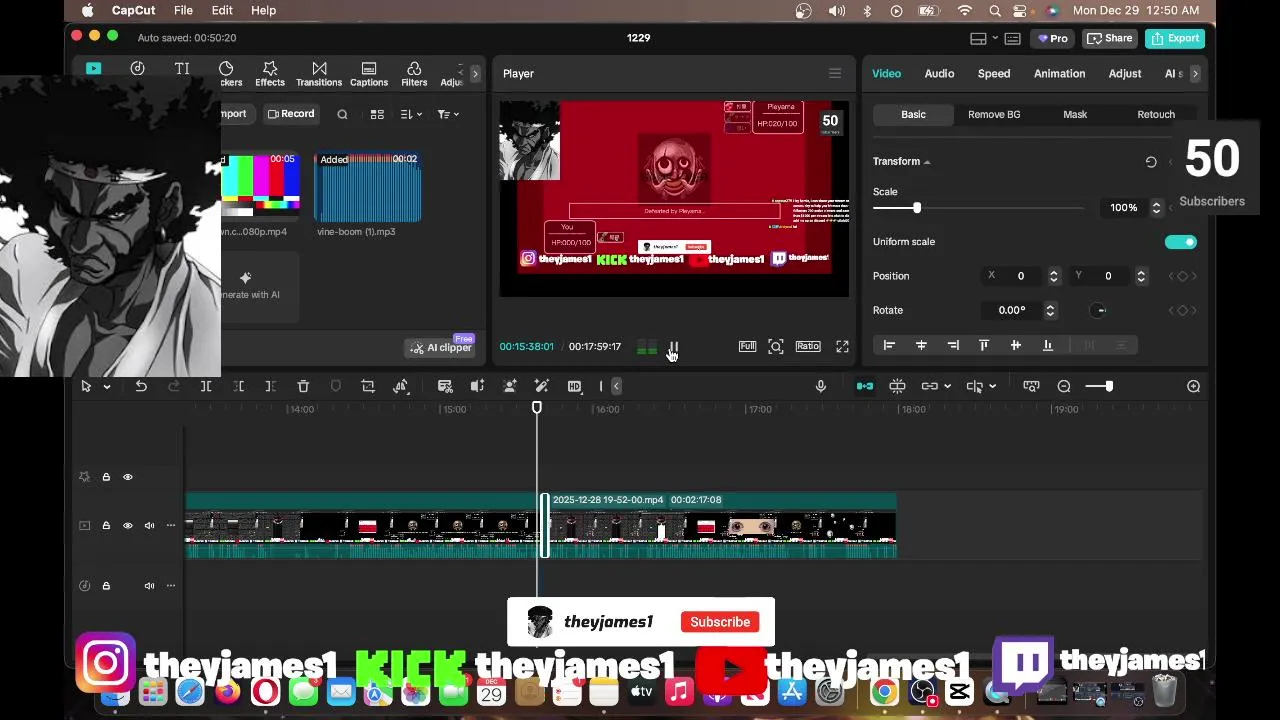Switch to the Speed tab
The image size is (1280, 720).
994,74
